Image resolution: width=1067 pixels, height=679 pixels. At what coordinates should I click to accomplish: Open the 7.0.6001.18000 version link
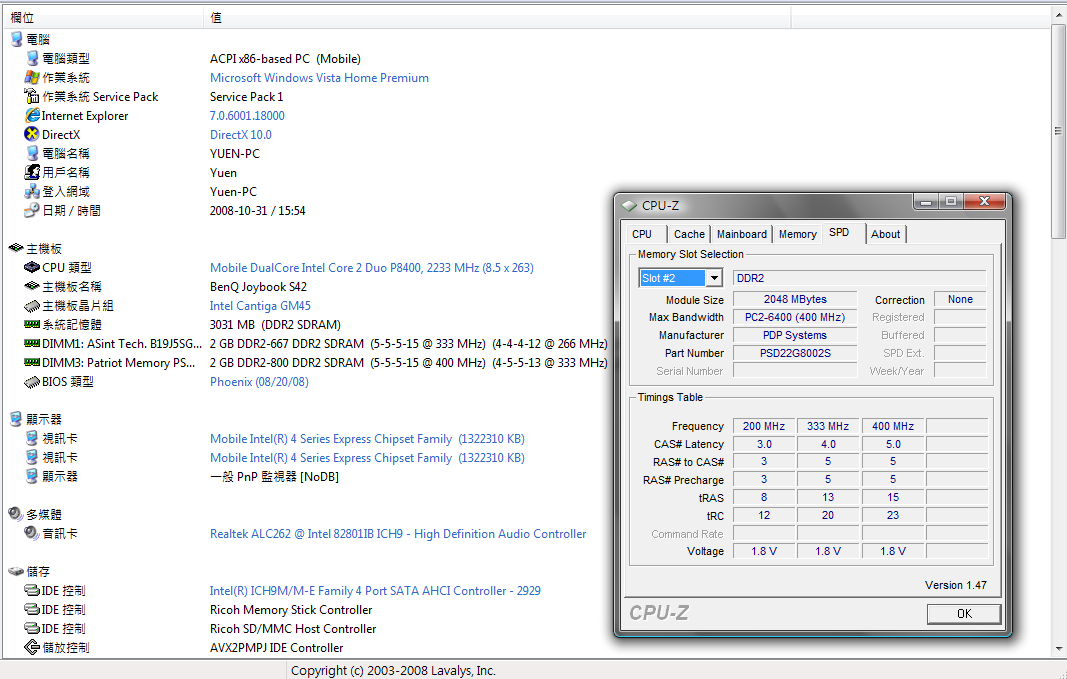247,116
